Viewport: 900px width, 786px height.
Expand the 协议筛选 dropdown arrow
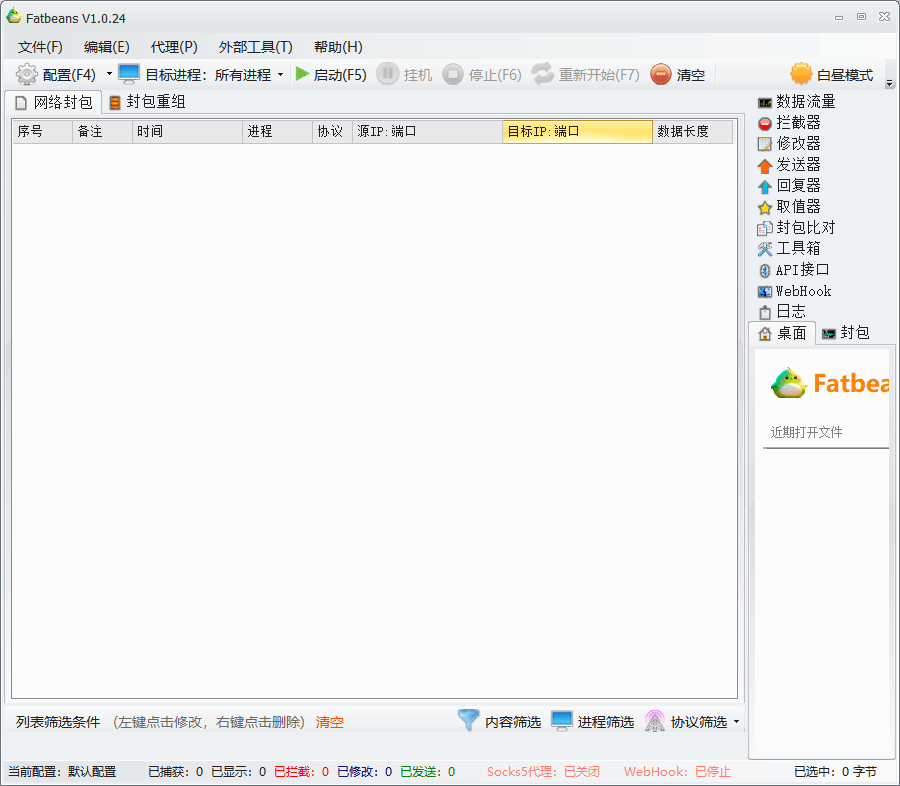(x=736, y=722)
